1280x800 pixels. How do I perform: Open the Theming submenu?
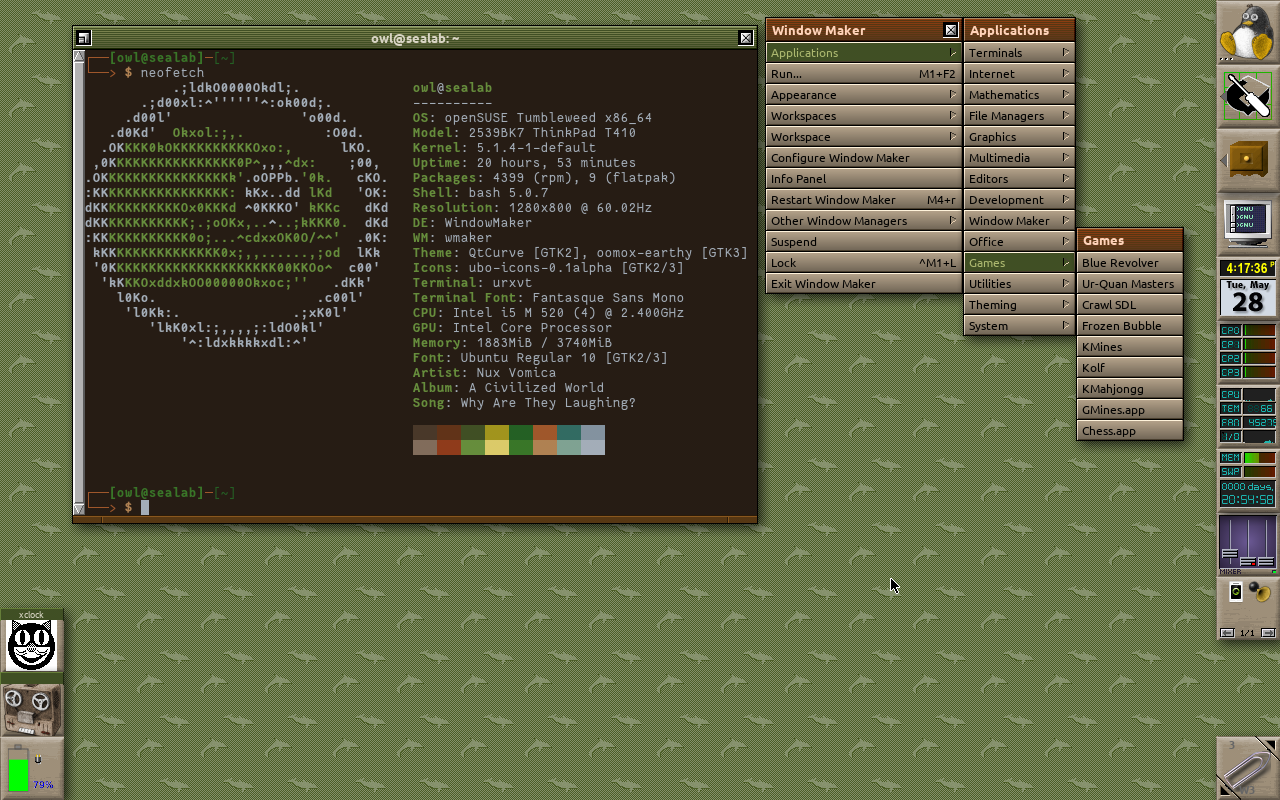[1019, 304]
